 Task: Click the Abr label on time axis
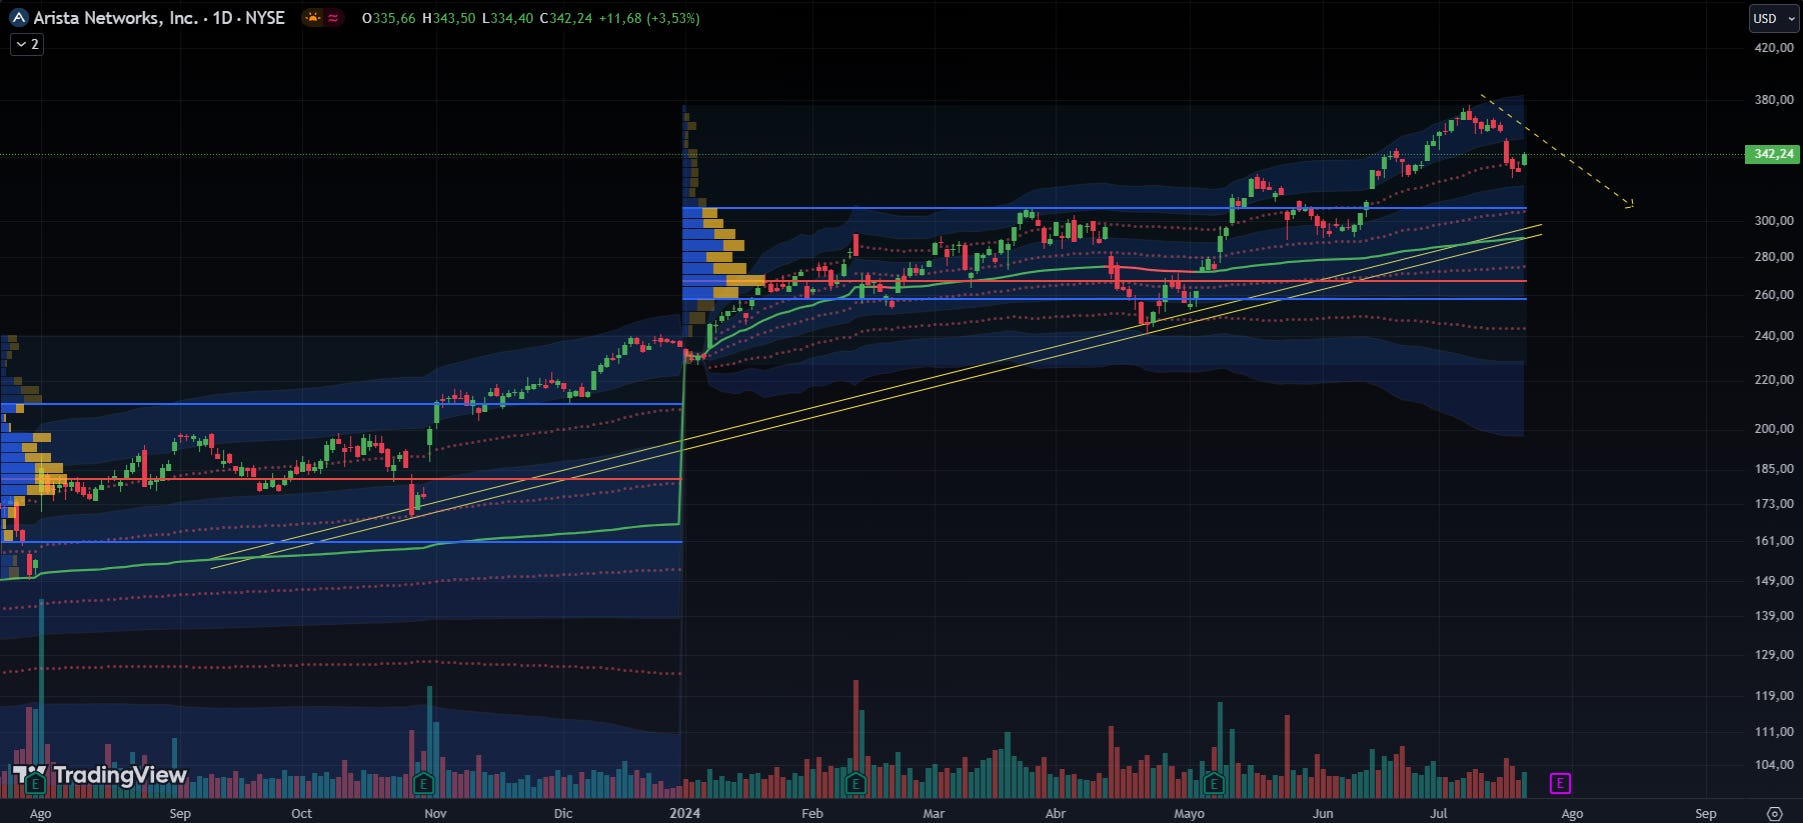click(1055, 813)
